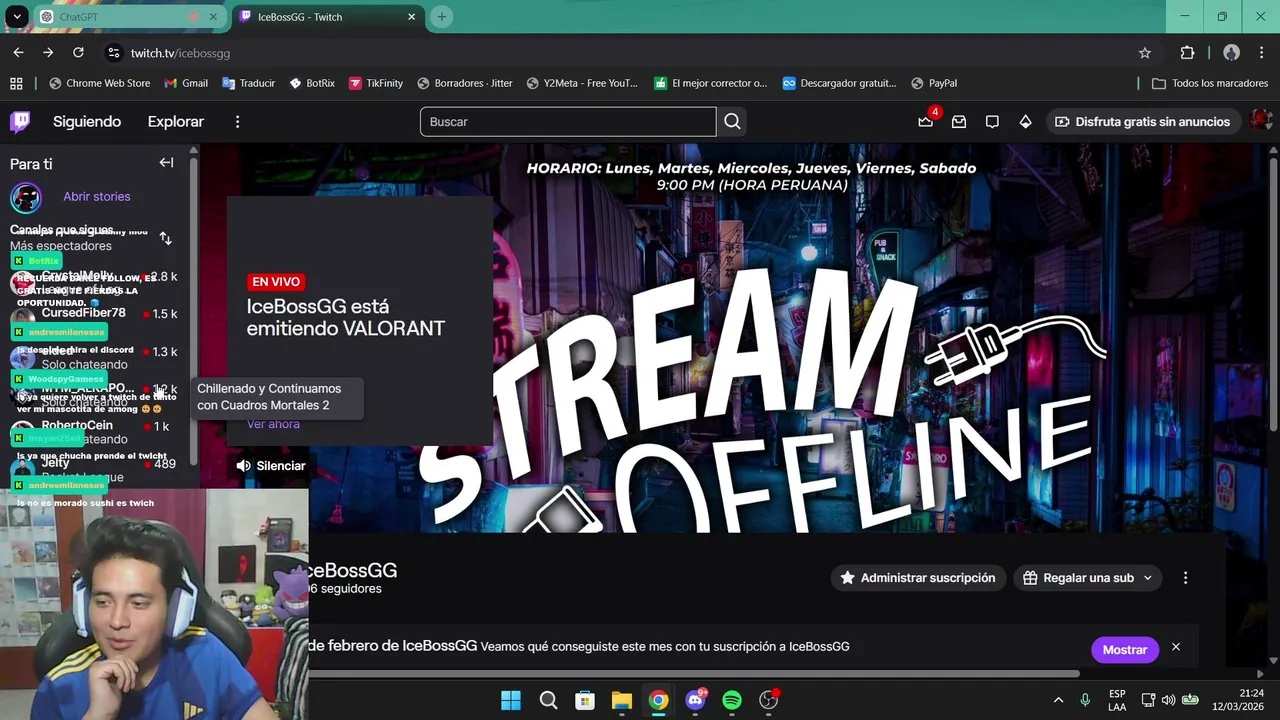Click the Mostrar button

click(1125, 650)
